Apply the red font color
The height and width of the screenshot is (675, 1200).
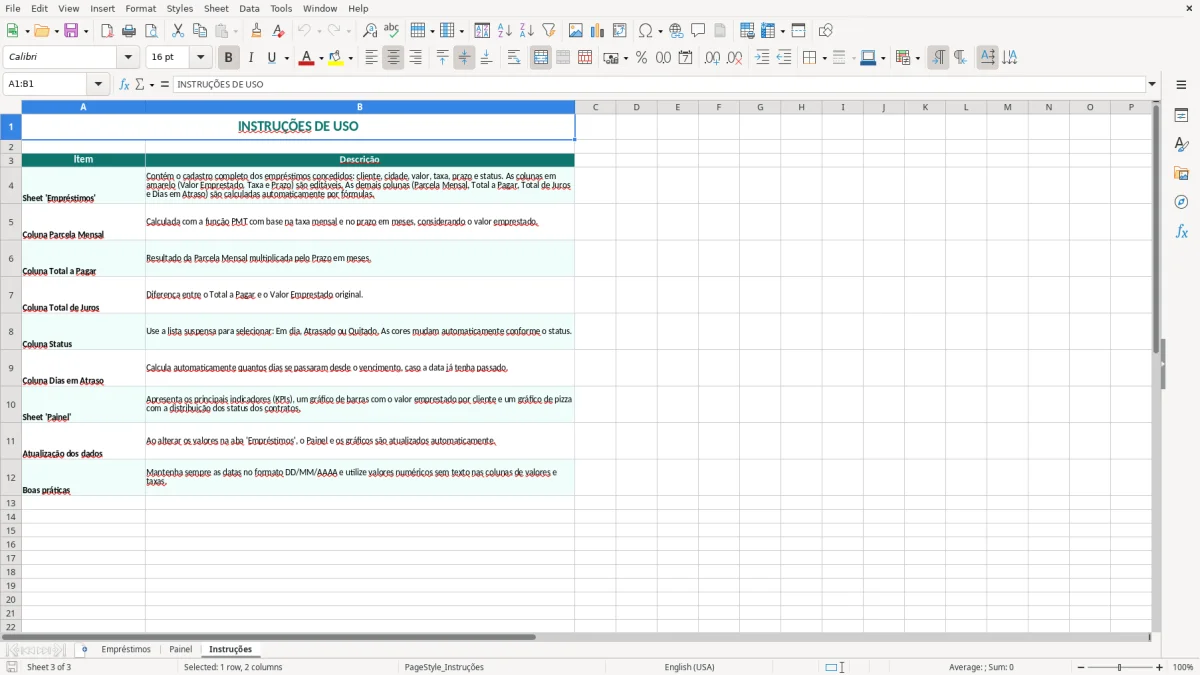point(305,58)
